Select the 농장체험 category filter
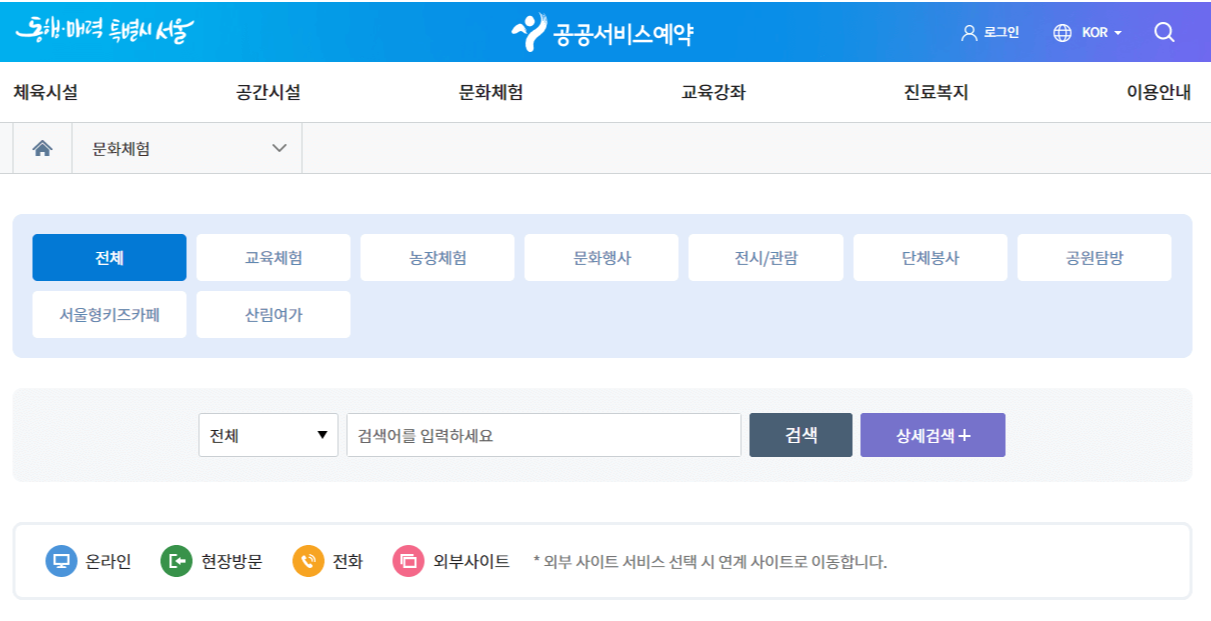This screenshot has width=1211, height=621. pyautogui.click(x=437, y=257)
